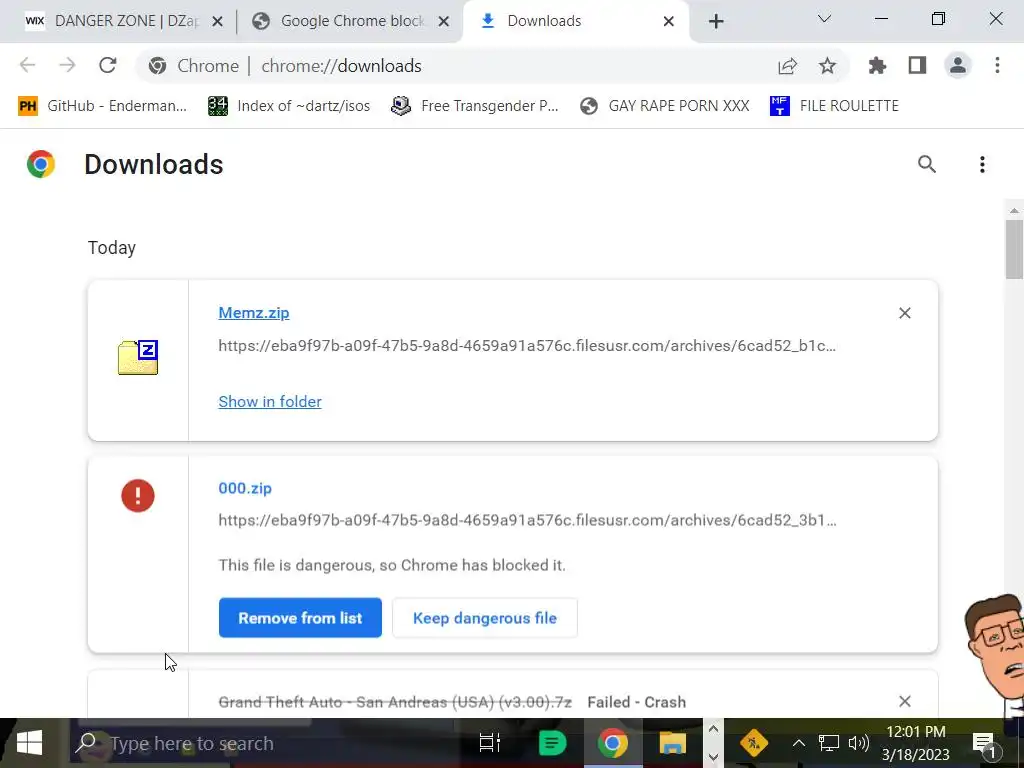
Task: Expand the tab search dropdown arrow
Action: click(824, 19)
